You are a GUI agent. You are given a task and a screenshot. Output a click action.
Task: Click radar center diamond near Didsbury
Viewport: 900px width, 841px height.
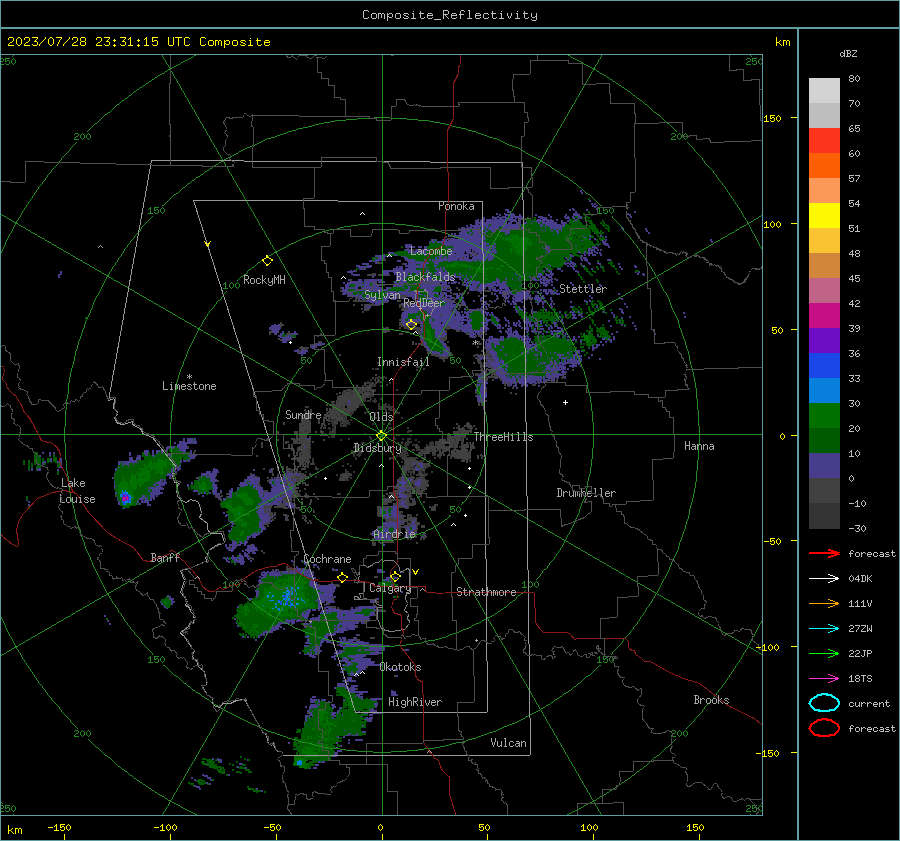coord(381,436)
